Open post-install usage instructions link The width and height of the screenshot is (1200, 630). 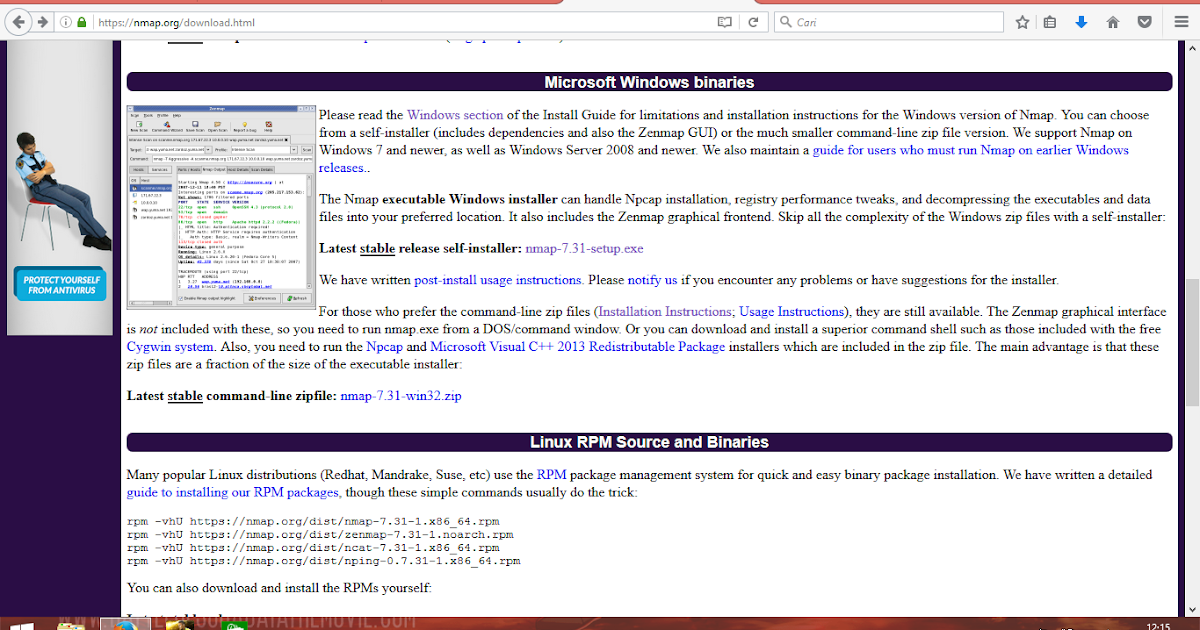[x=498, y=280]
